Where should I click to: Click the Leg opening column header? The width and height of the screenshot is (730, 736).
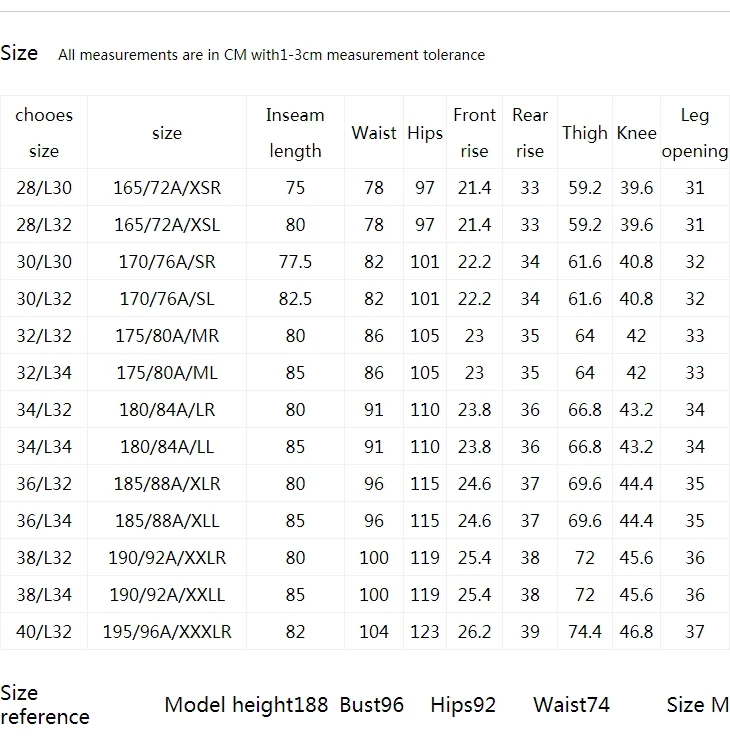pos(695,133)
